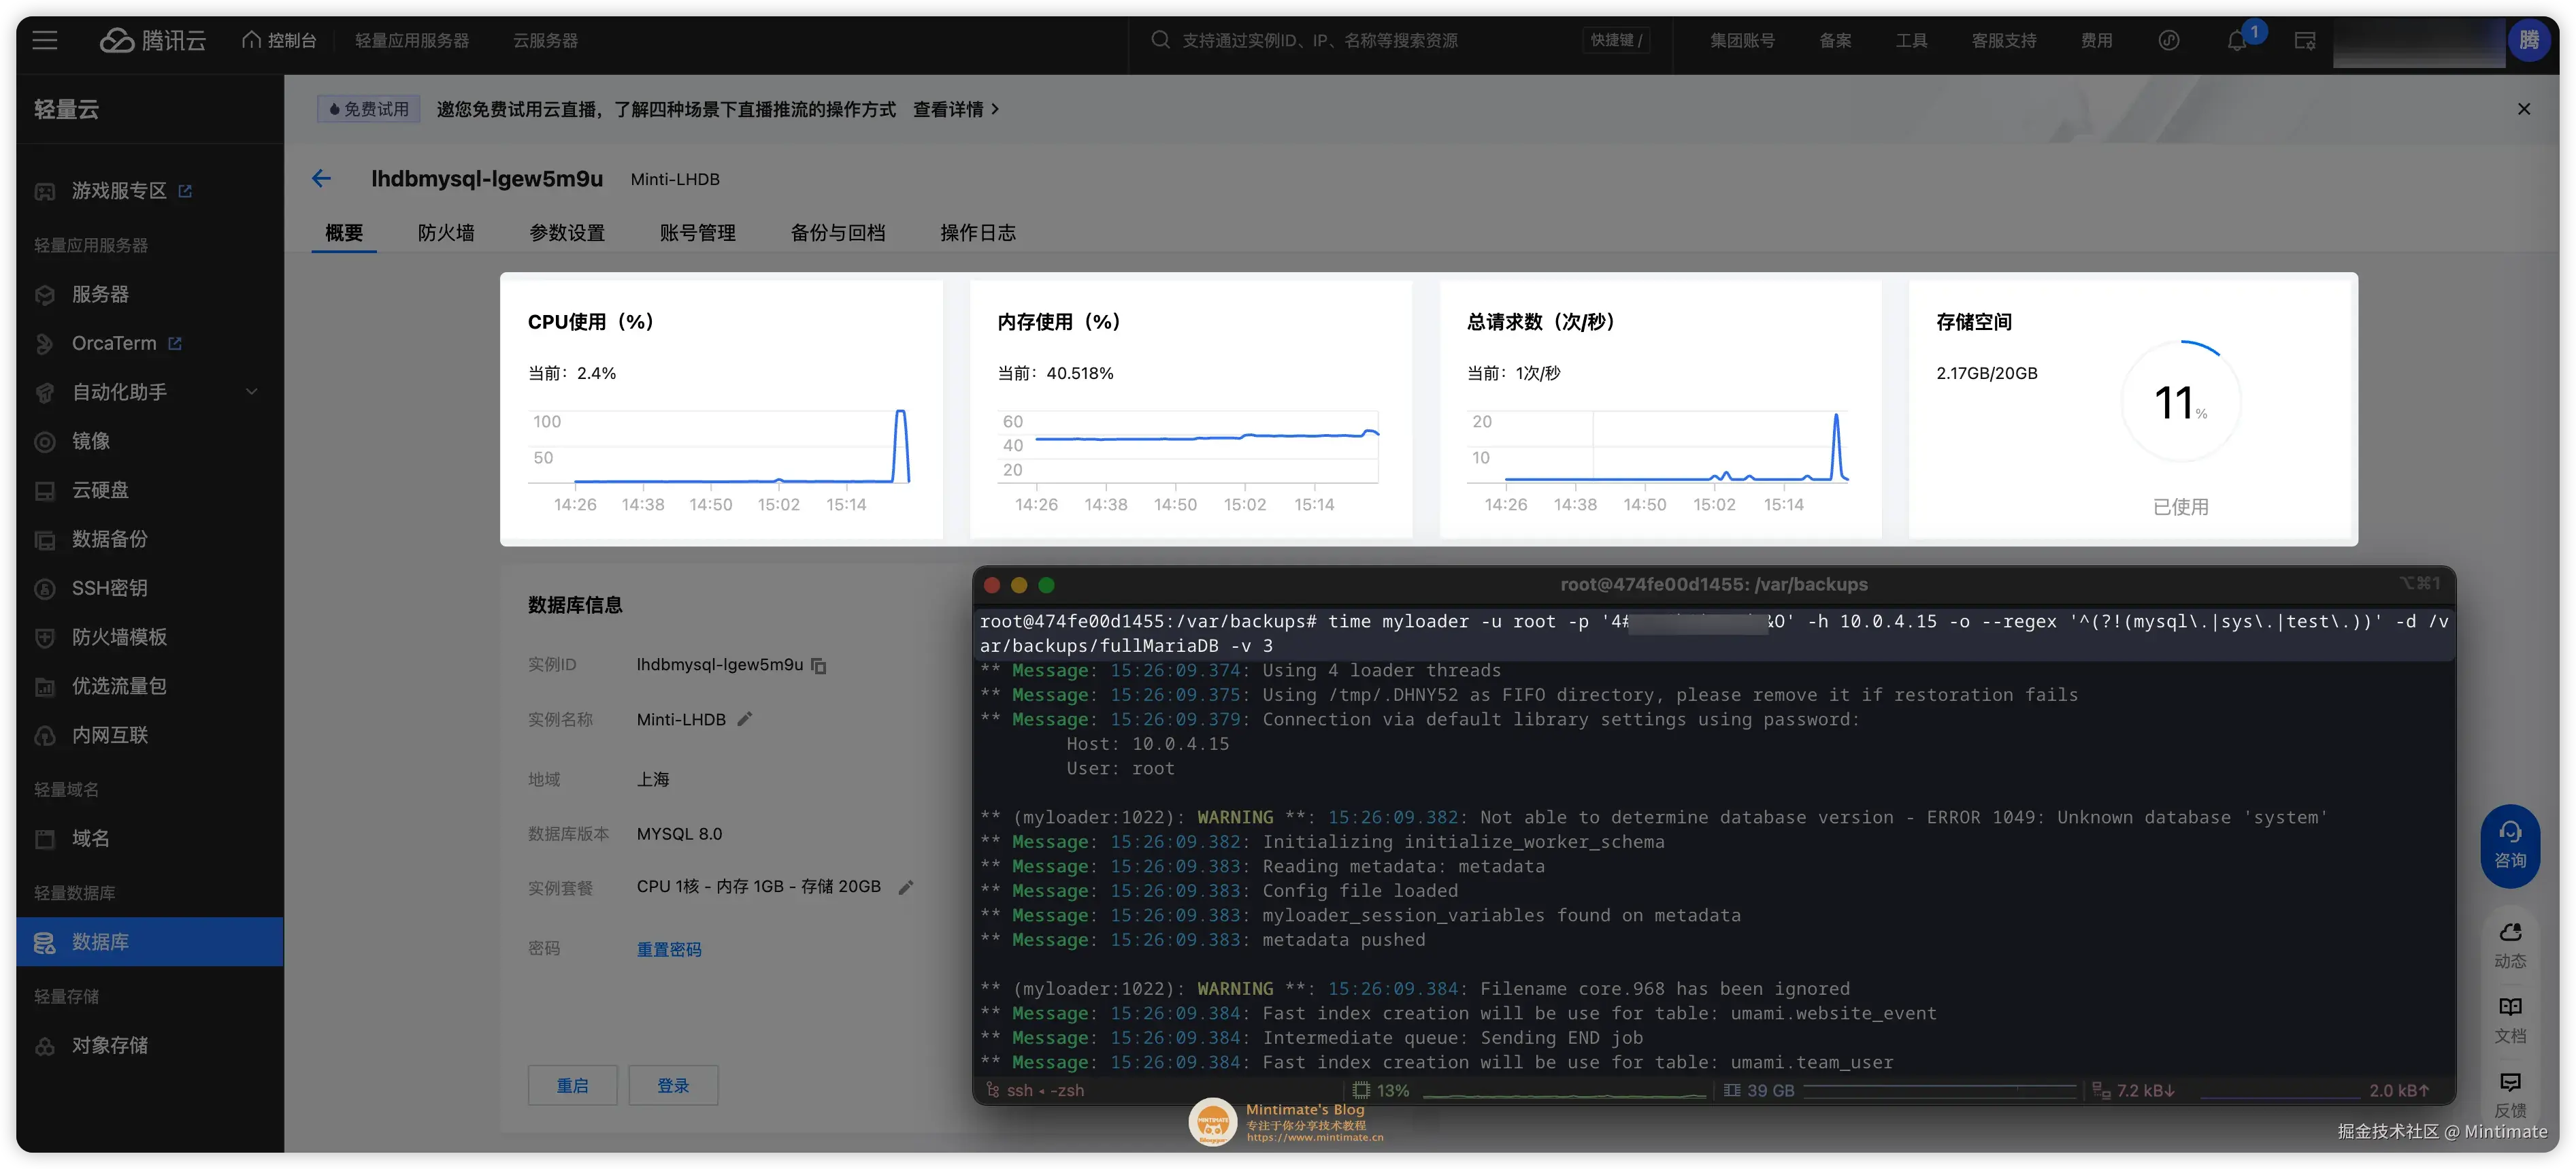Image resolution: width=2576 pixels, height=1169 pixels.
Task: Edit the instance package pencil icon
Action: [x=906, y=888]
